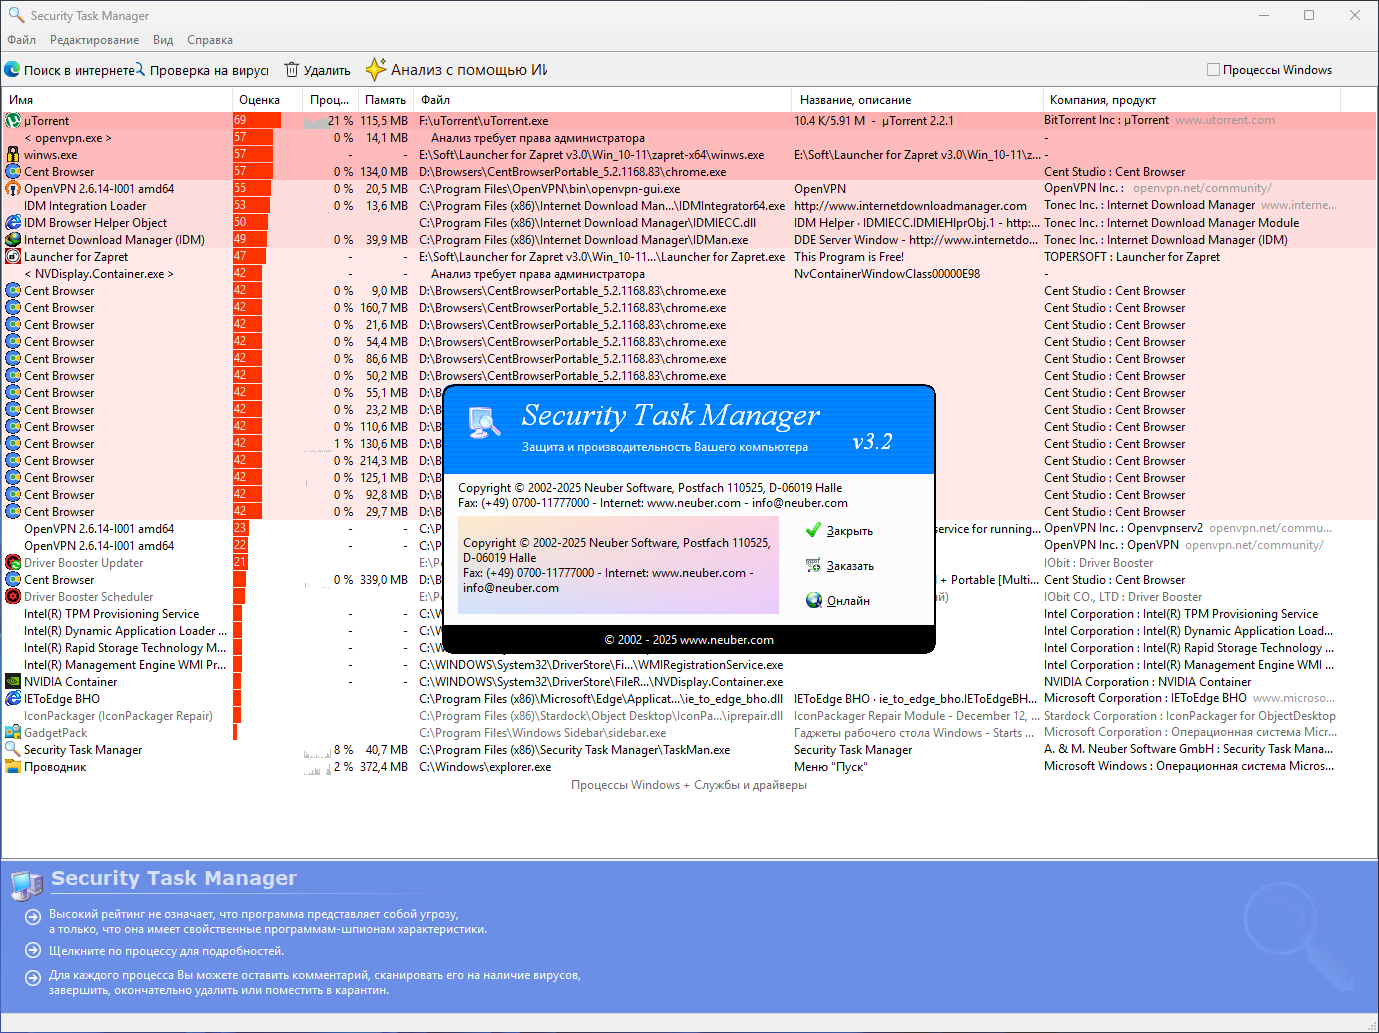The image size is (1379, 1033).
Task: Open the www.utorrent.com link
Action: (1225, 120)
